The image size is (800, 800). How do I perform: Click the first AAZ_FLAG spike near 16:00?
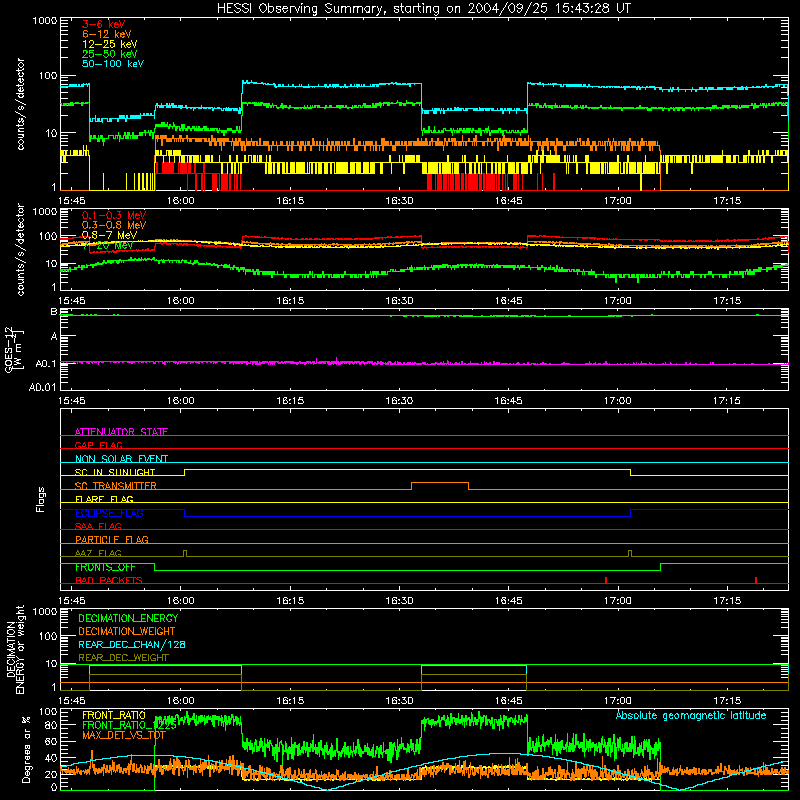(x=185, y=553)
